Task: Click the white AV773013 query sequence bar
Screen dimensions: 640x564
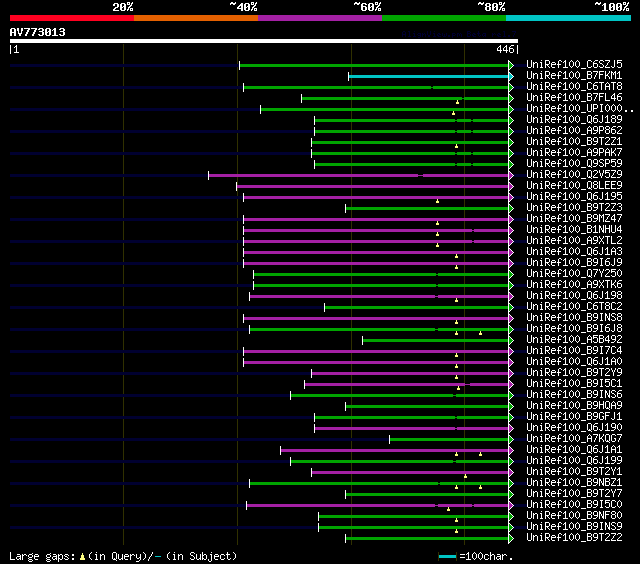Action: pos(264,41)
